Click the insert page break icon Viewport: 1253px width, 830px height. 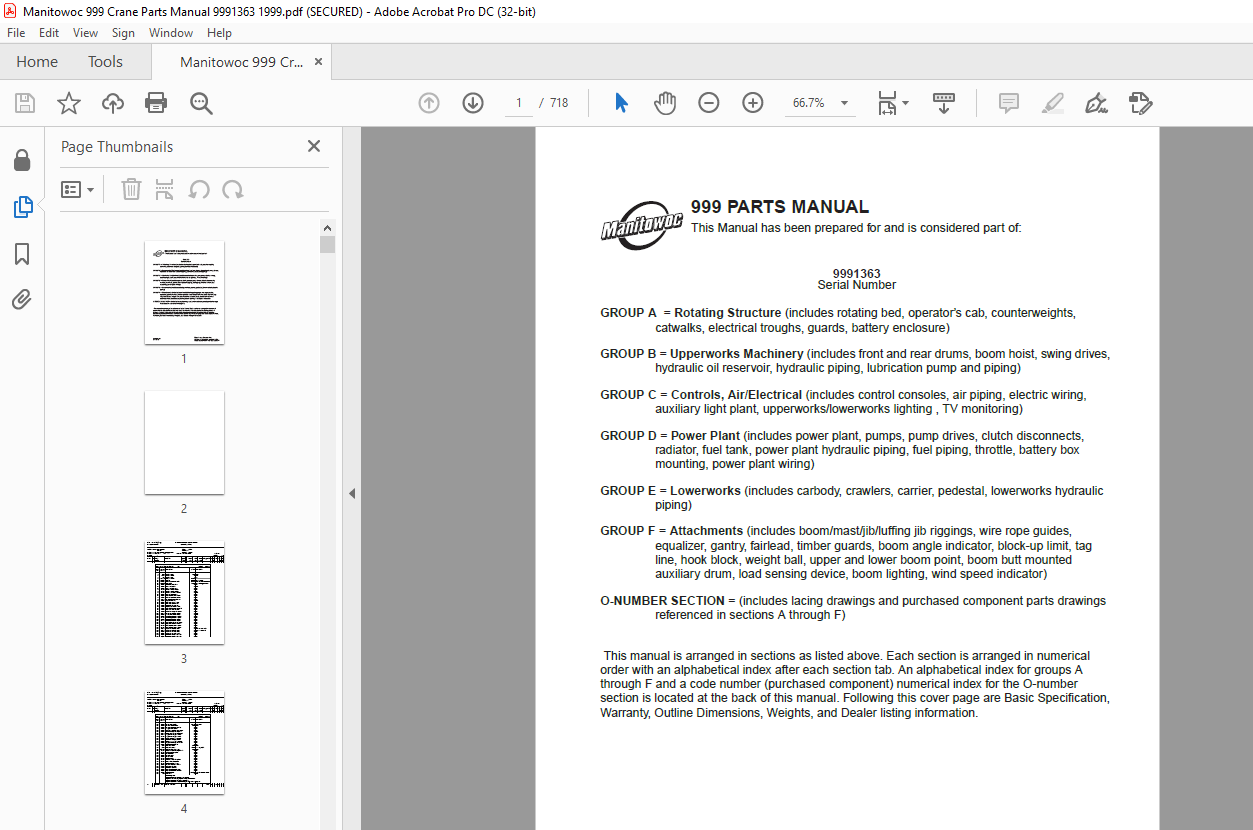point(165,189)
